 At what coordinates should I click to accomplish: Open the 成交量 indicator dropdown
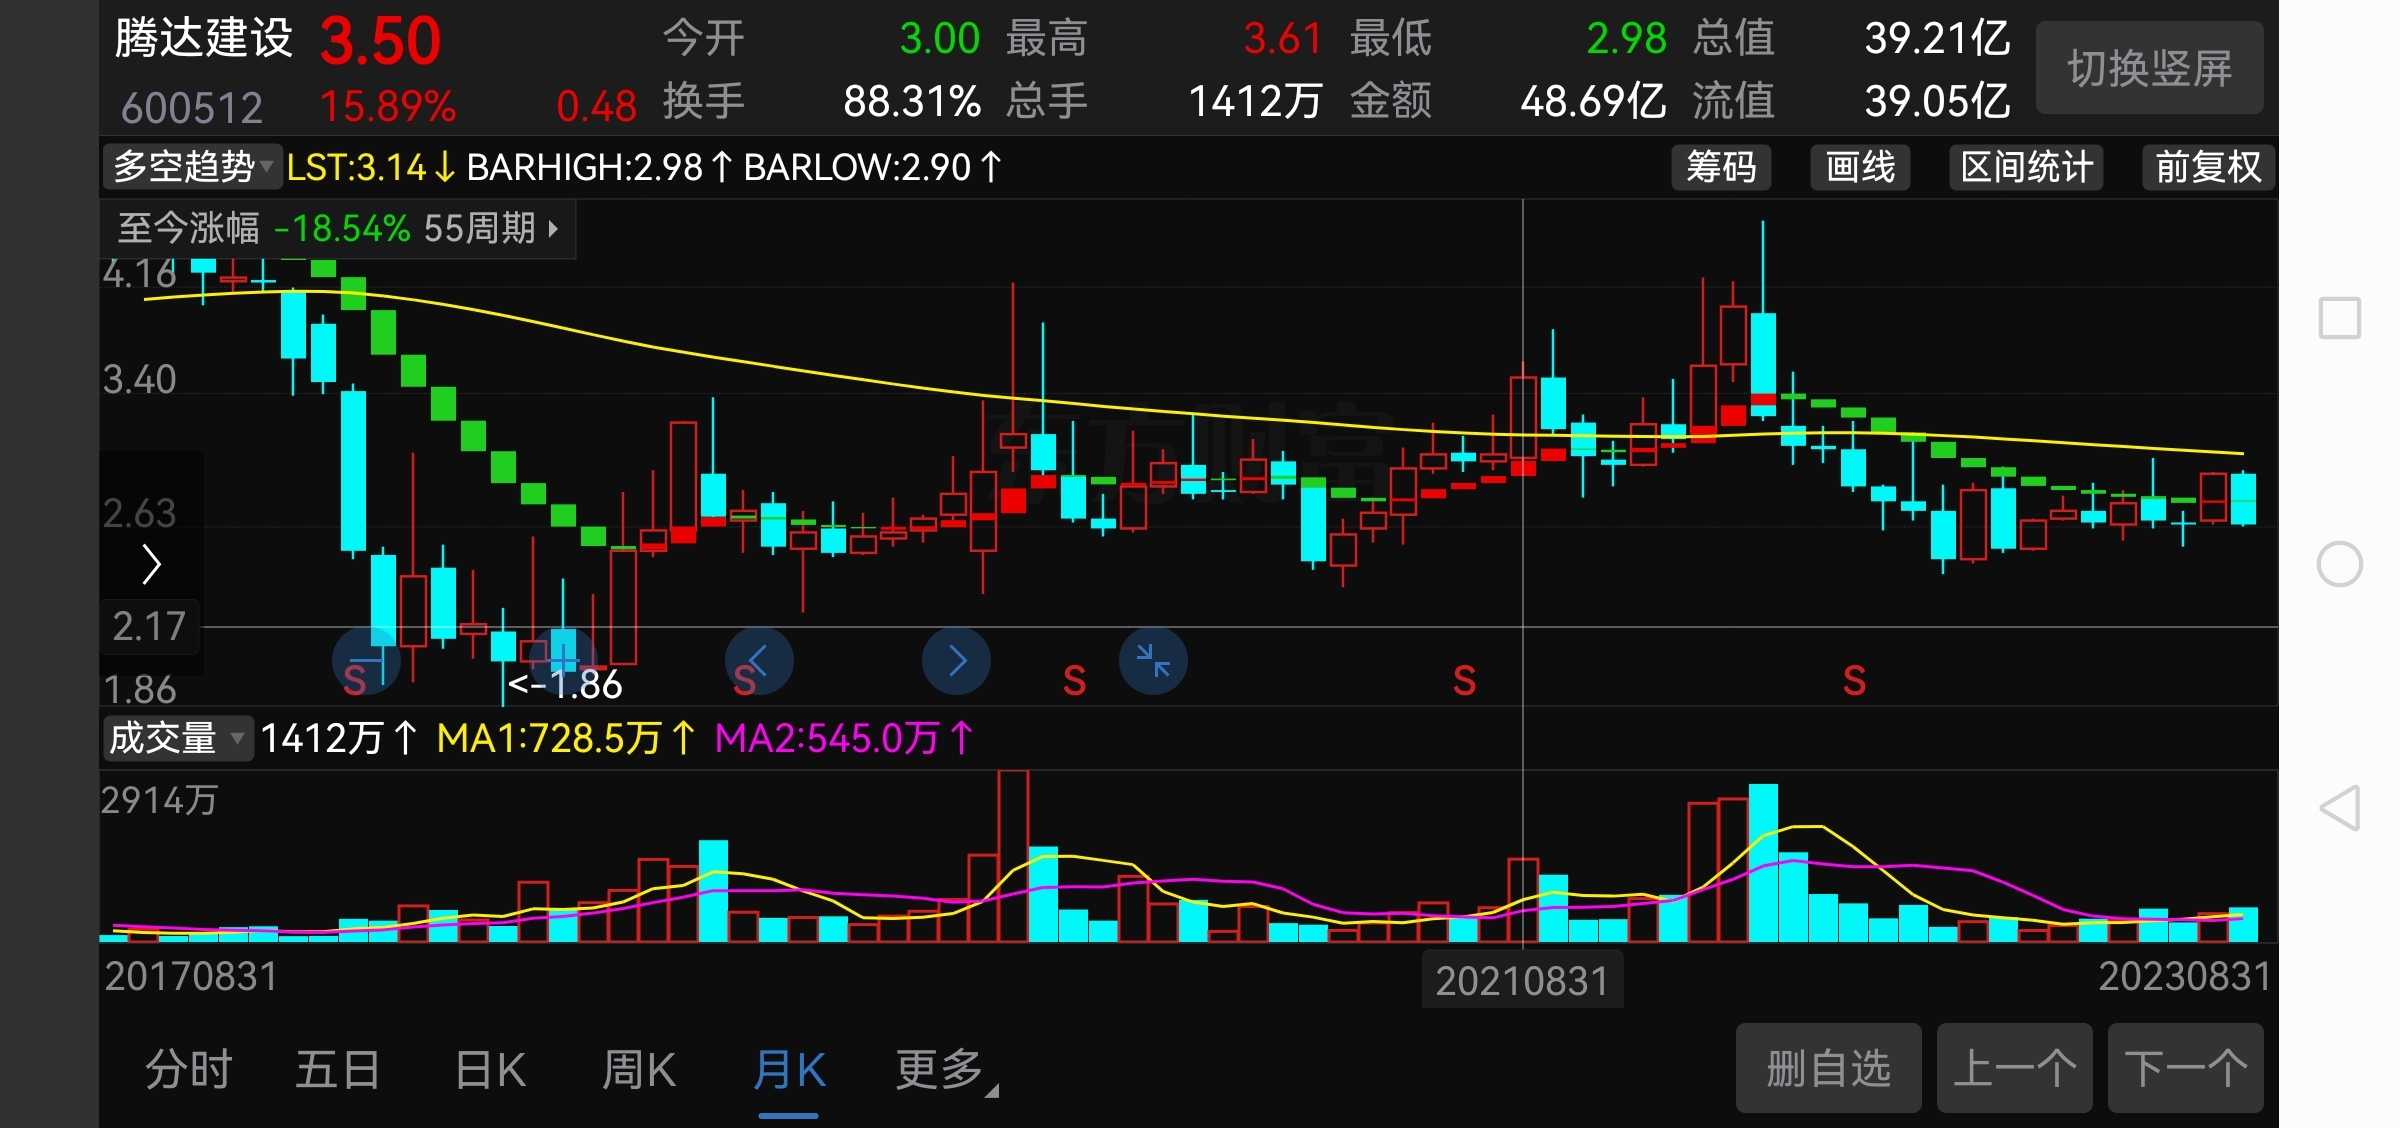(x=176, y=739)
